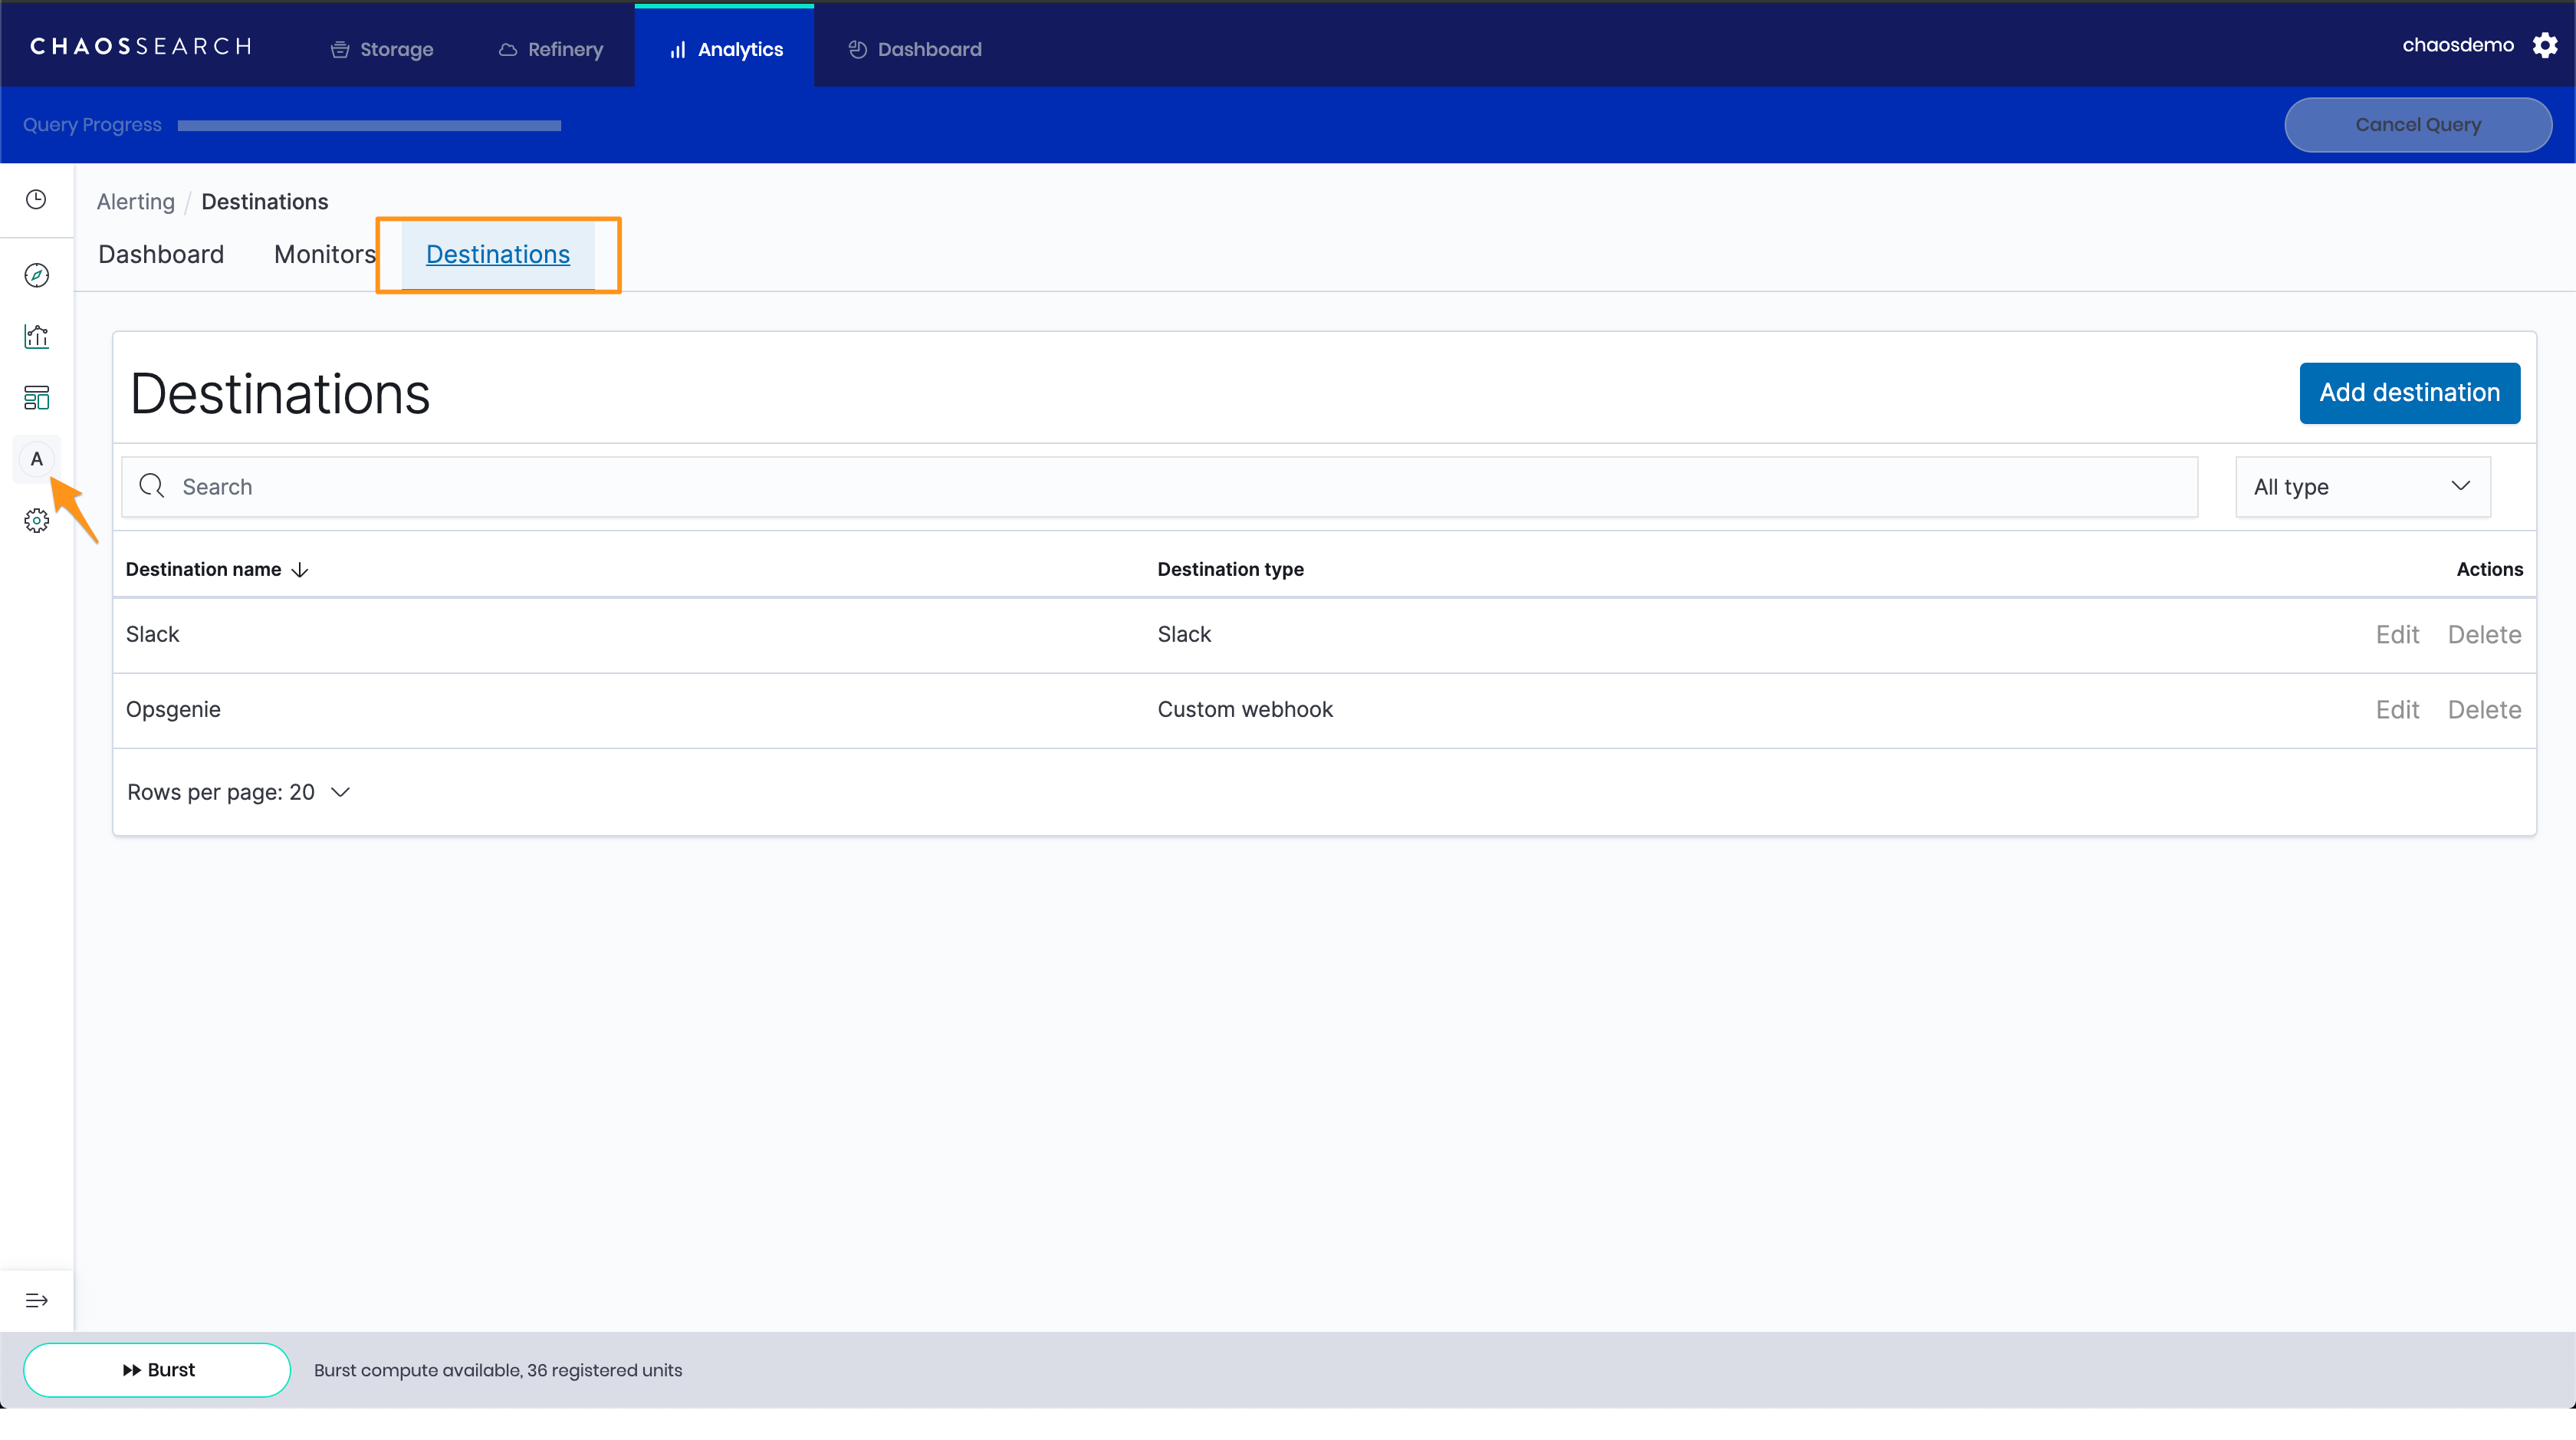
Task: Expand the sidebar navigation arrow icon
Action: (x=36, y=1300)
